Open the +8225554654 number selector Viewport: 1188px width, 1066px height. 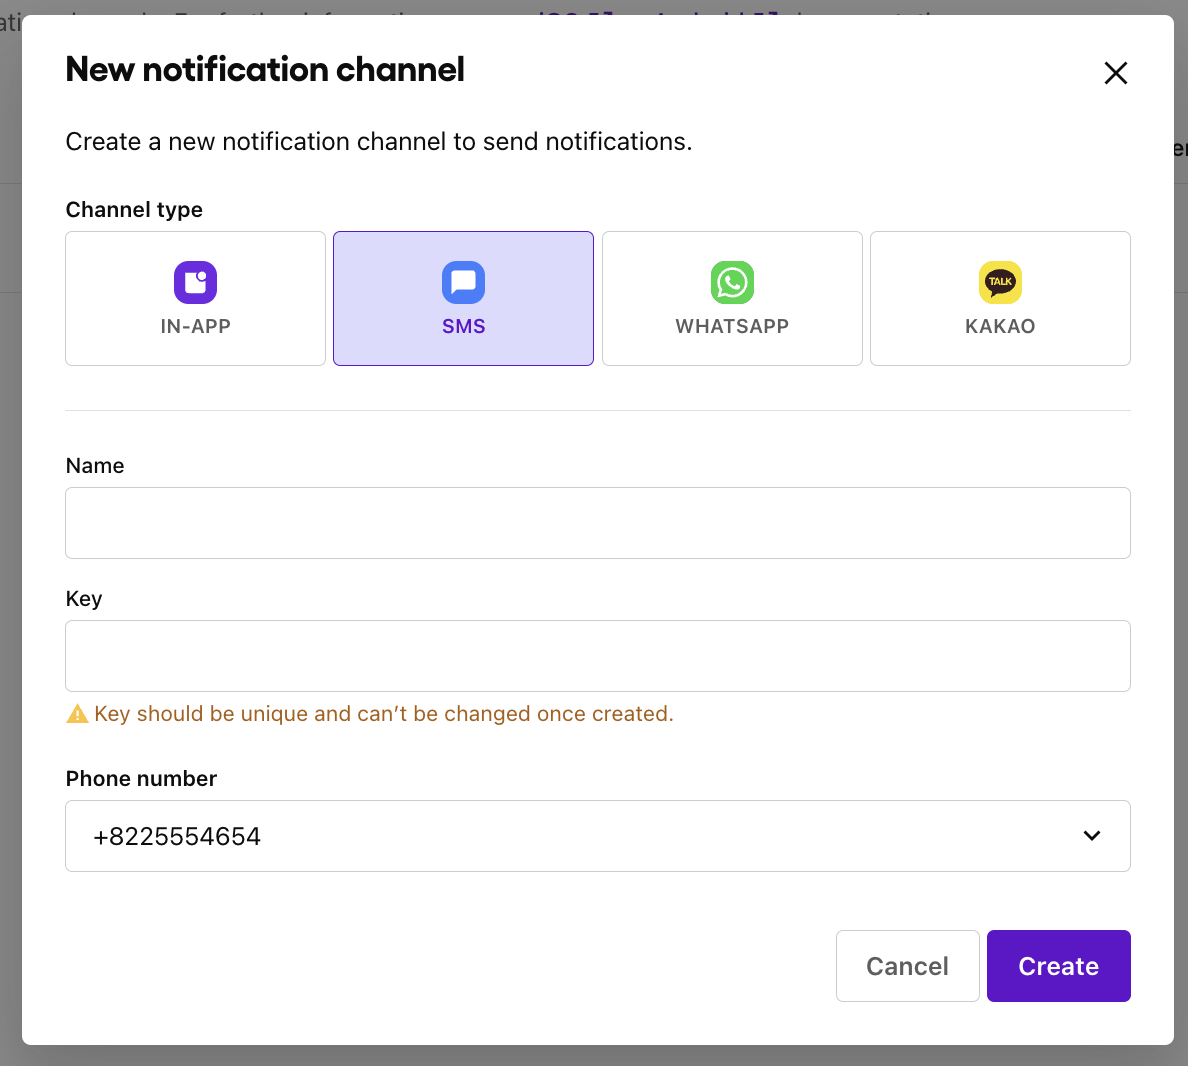pyautogui.click(x=597, y=835)
